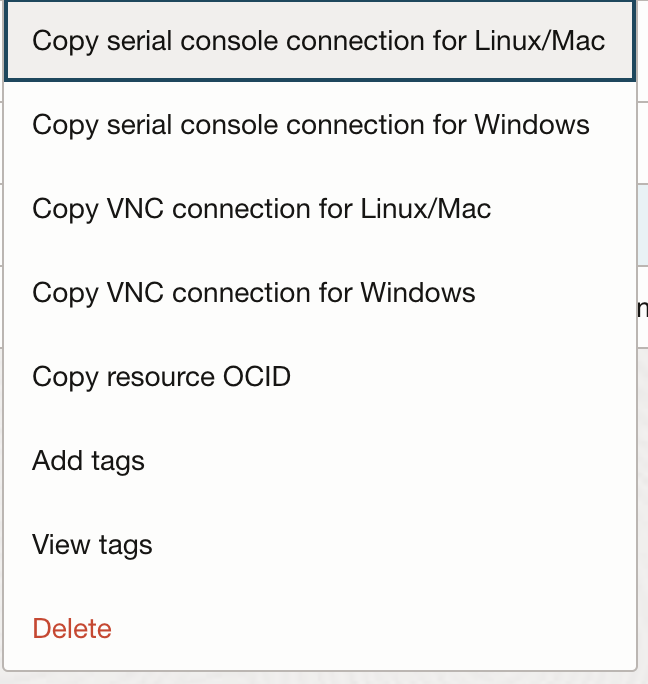Add tags to this console connection

(89, 461)
